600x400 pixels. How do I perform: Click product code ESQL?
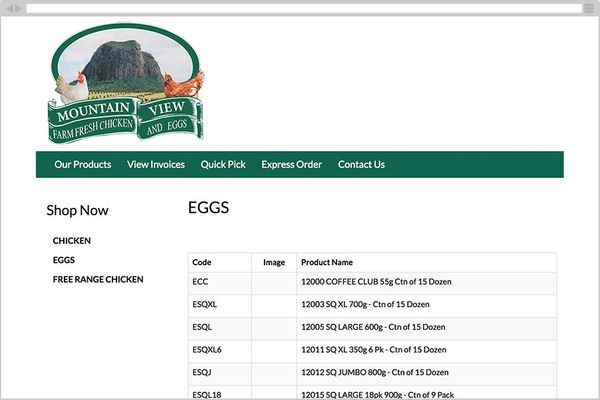(202, 327)
